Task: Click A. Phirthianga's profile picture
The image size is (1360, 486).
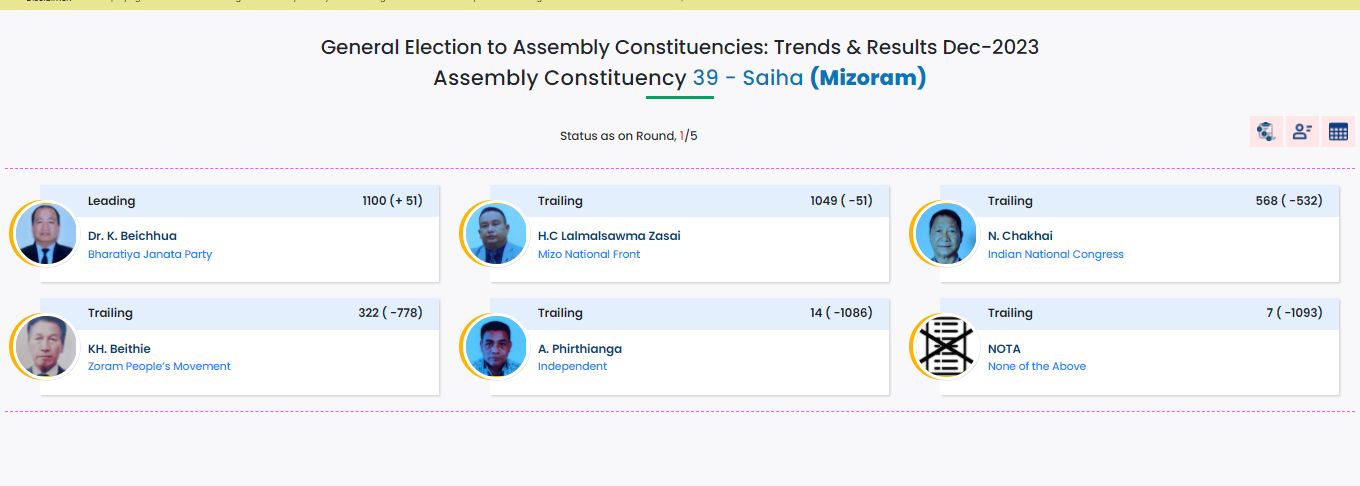Action: (496, 346)
